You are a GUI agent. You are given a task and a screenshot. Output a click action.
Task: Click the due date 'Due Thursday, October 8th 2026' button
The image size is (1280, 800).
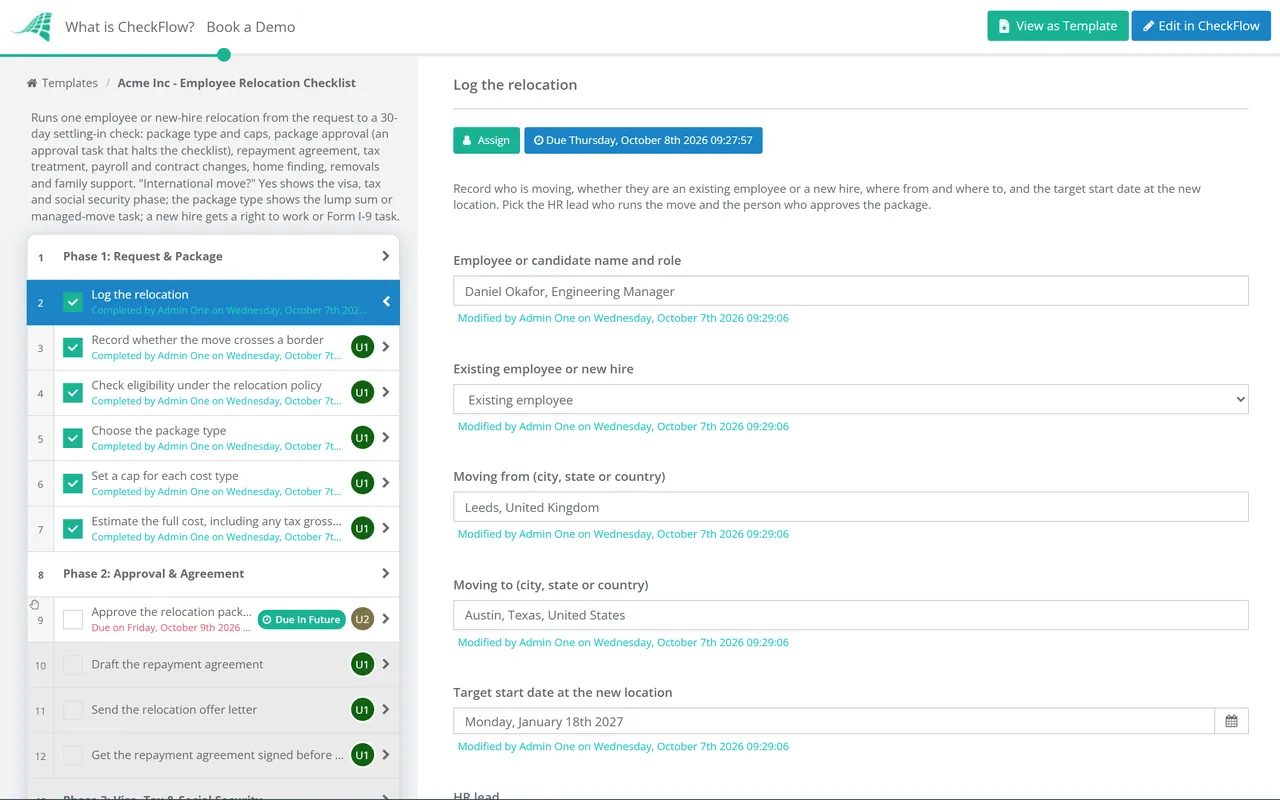point(643,140)
